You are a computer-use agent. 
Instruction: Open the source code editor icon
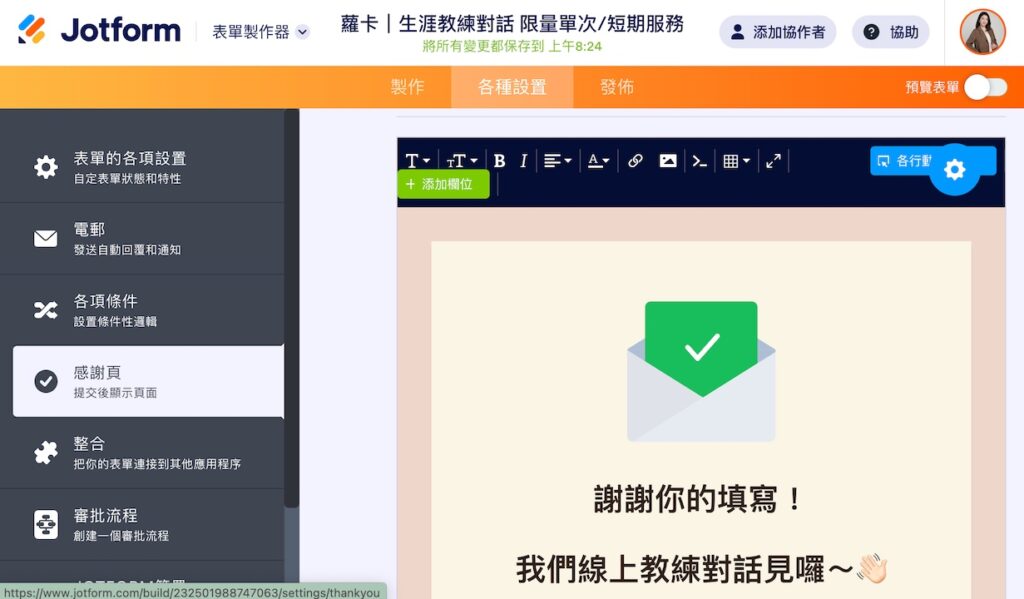pos(699,161)
